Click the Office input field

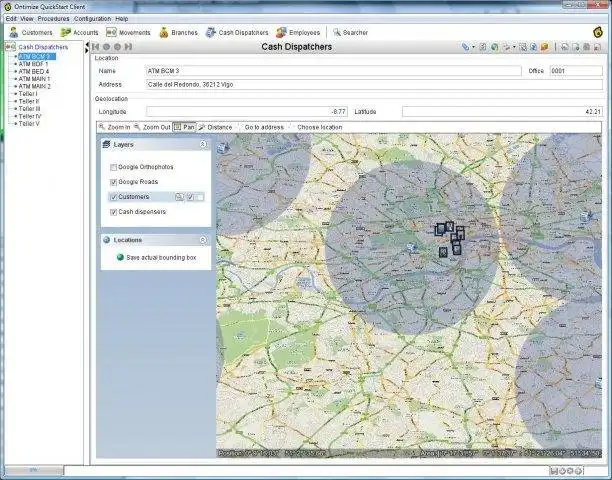point(576,71)
